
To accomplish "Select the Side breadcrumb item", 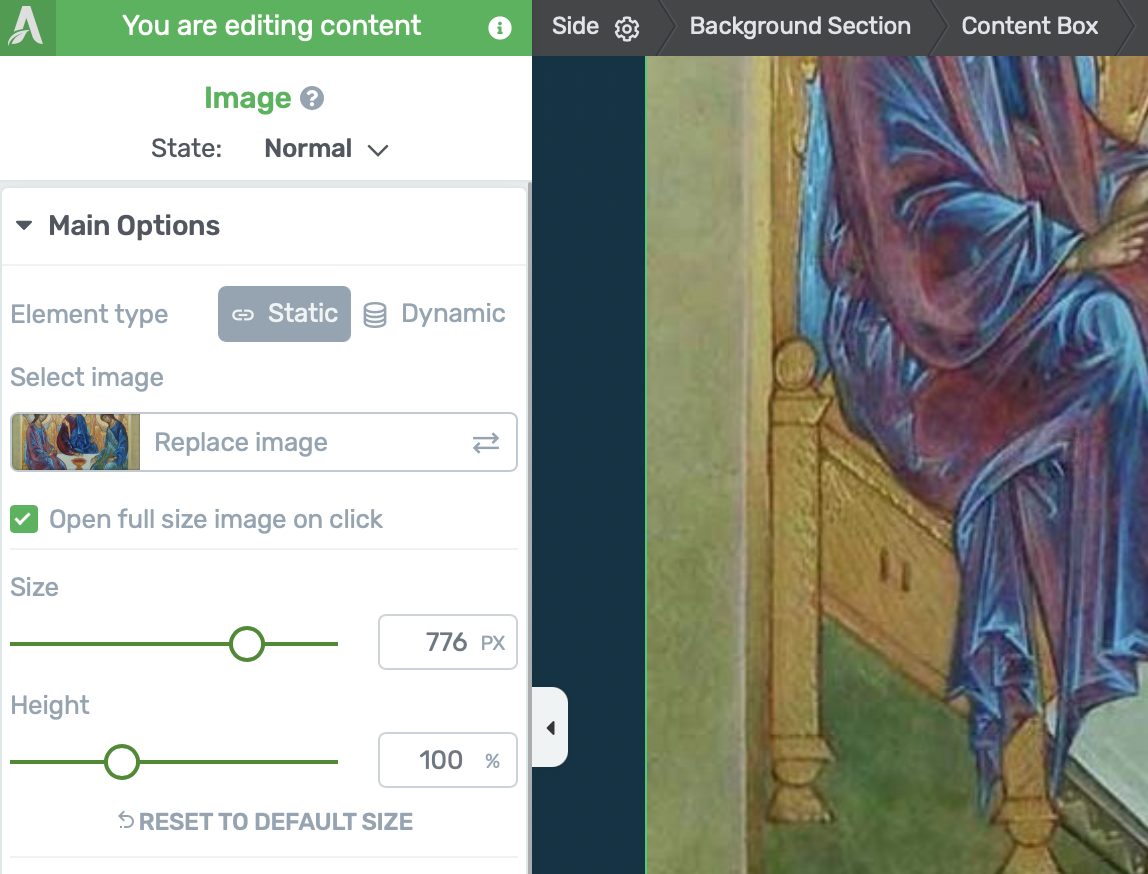I will 575,26.
